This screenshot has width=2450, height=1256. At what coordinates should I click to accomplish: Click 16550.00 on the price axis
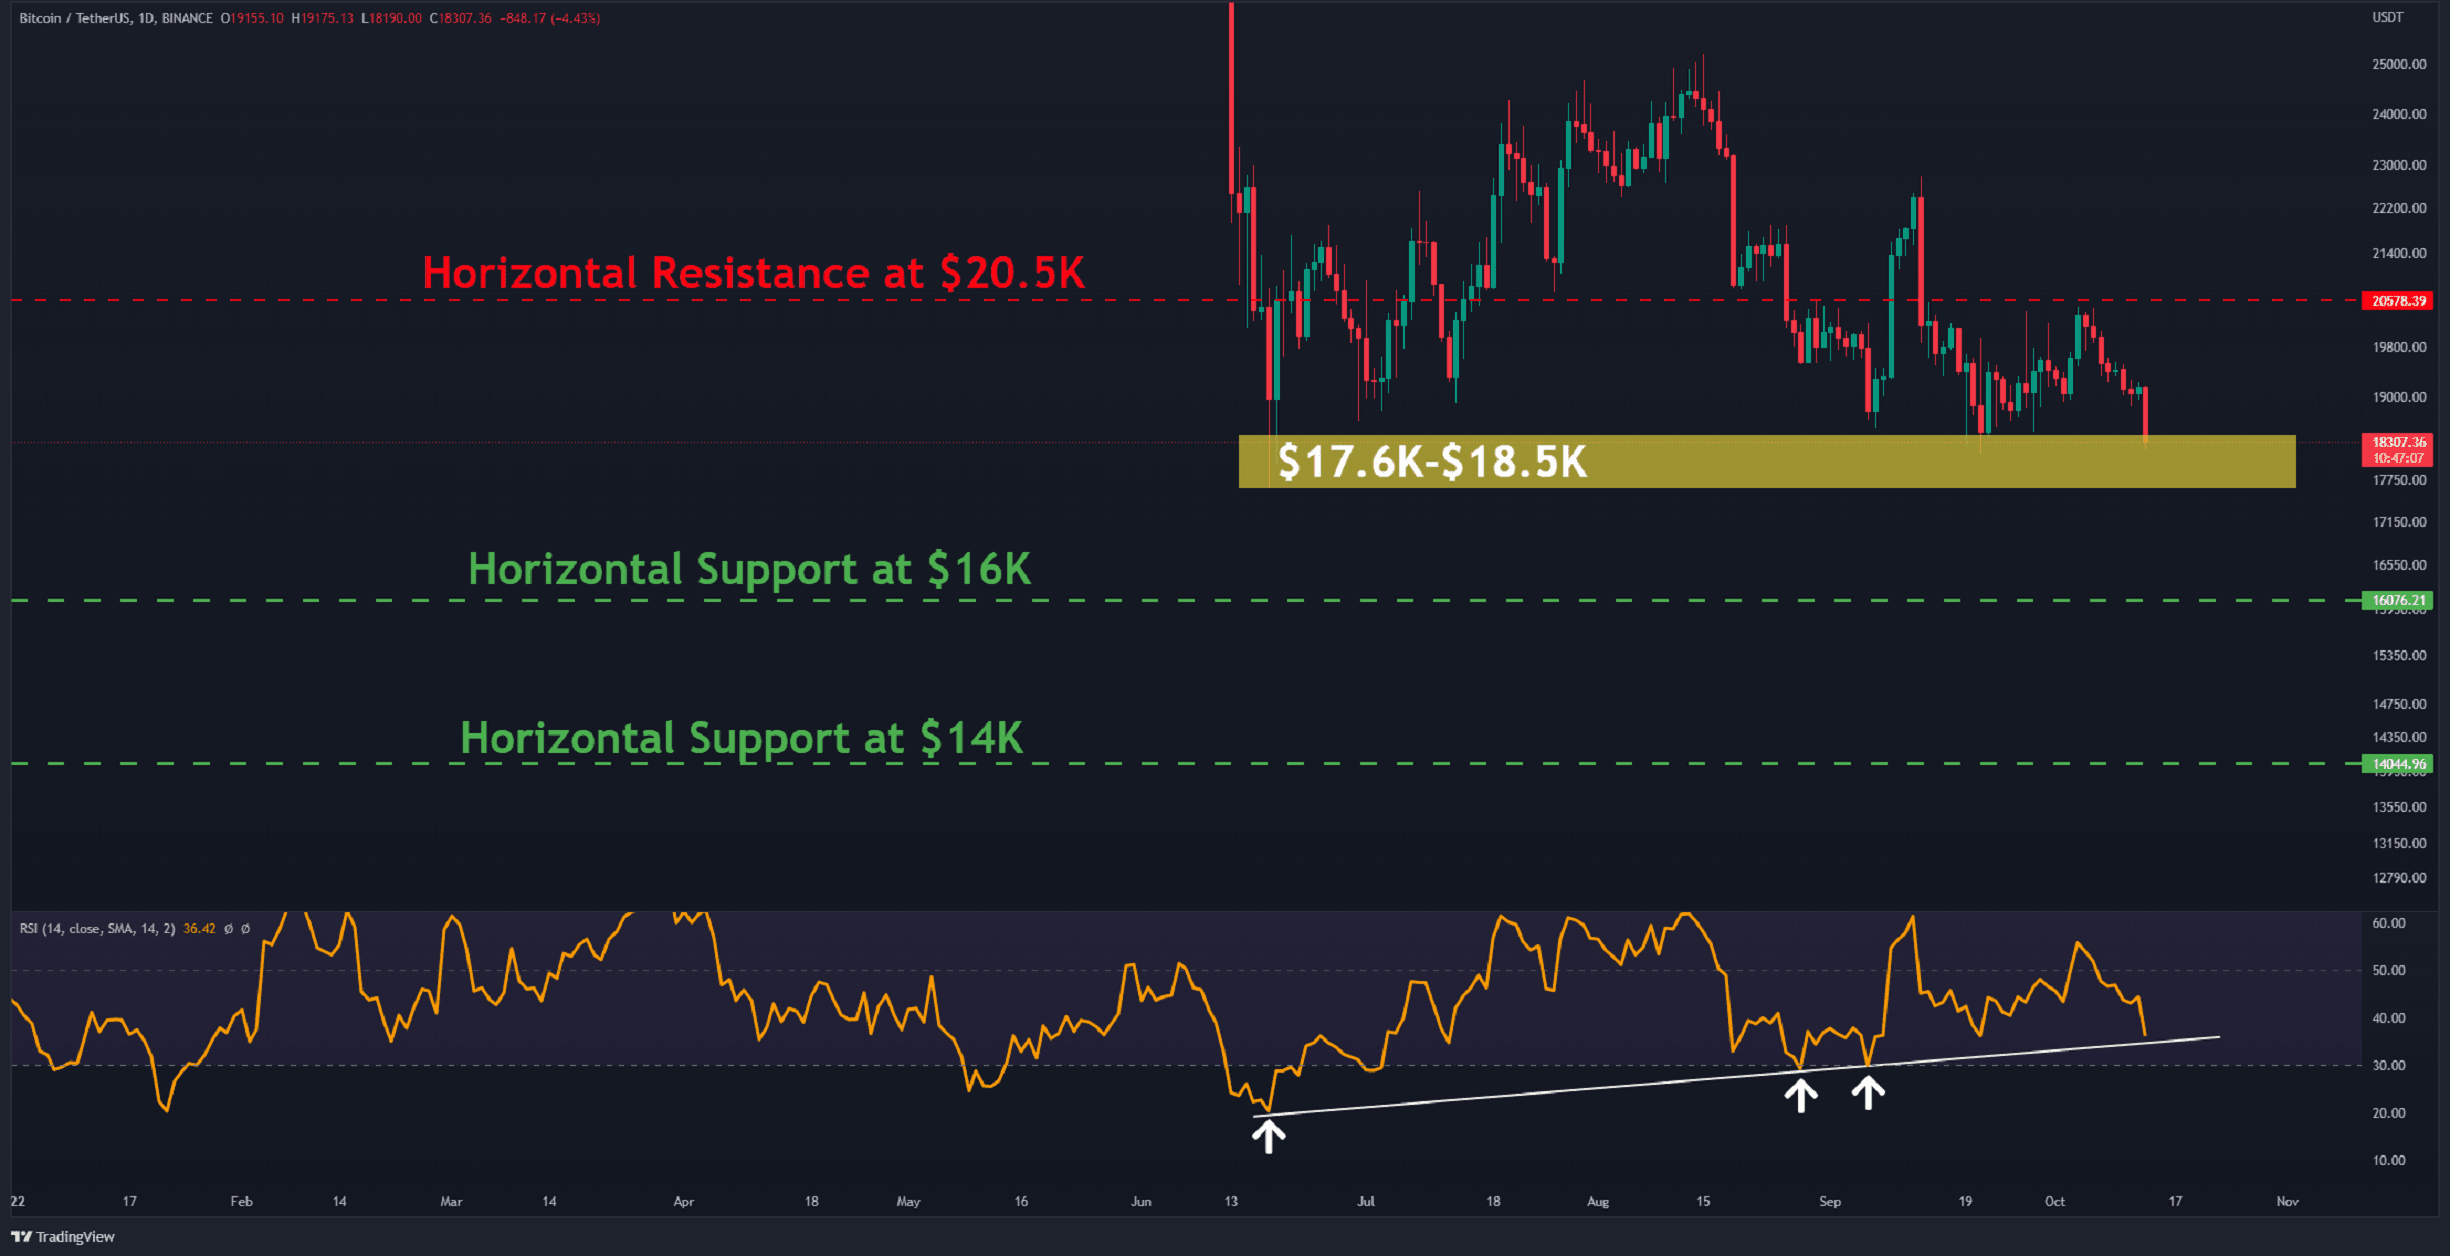(x=2399, y=565)
